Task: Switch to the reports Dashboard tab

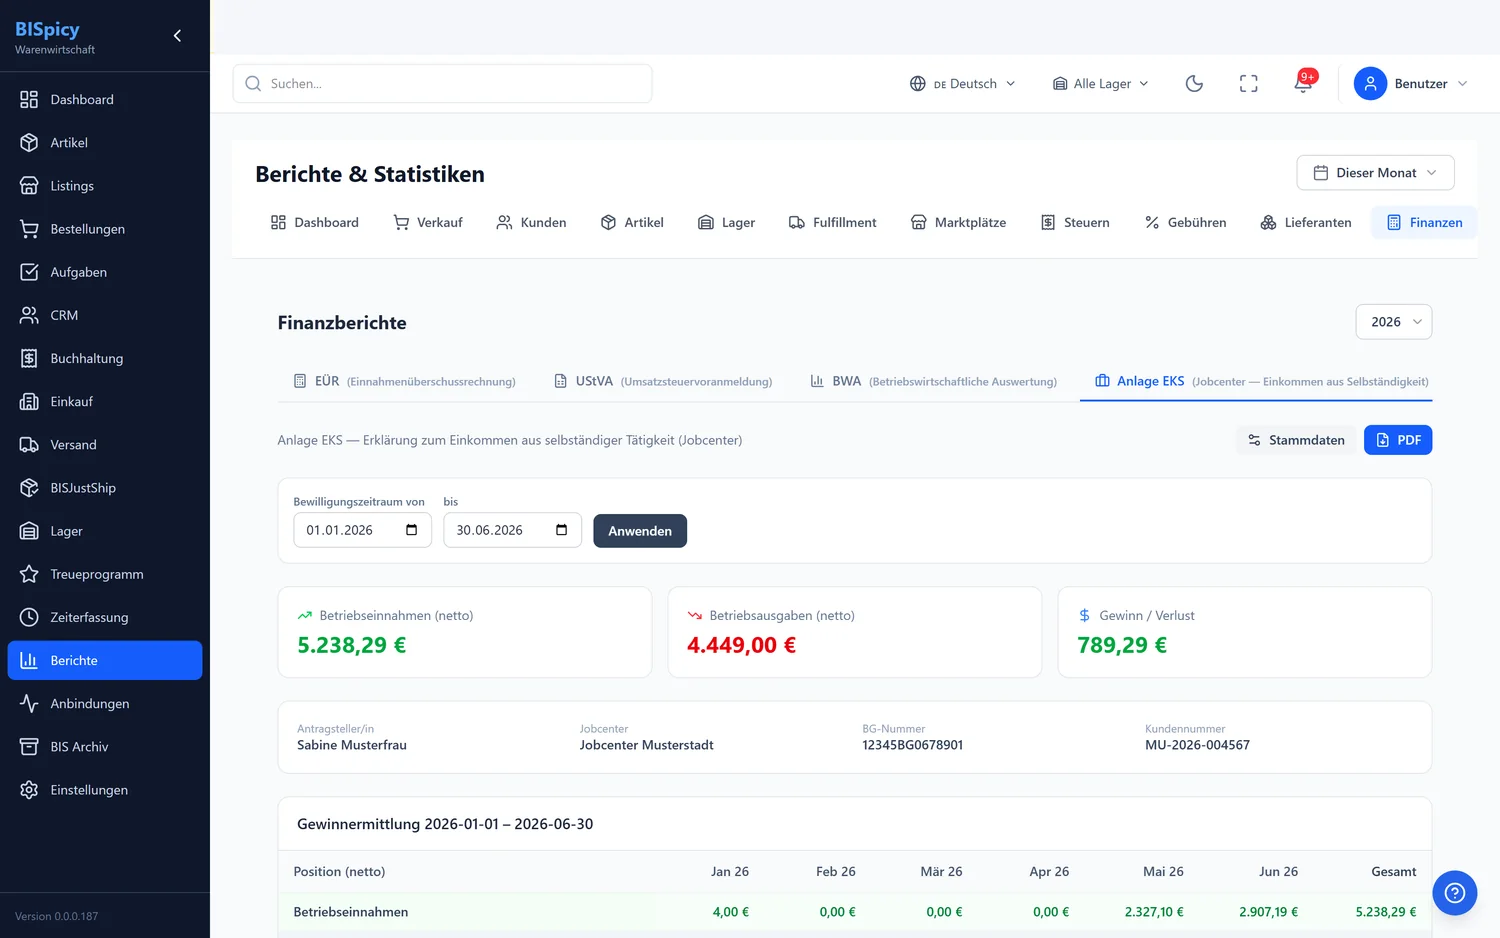Action: [x=315, y=223]
